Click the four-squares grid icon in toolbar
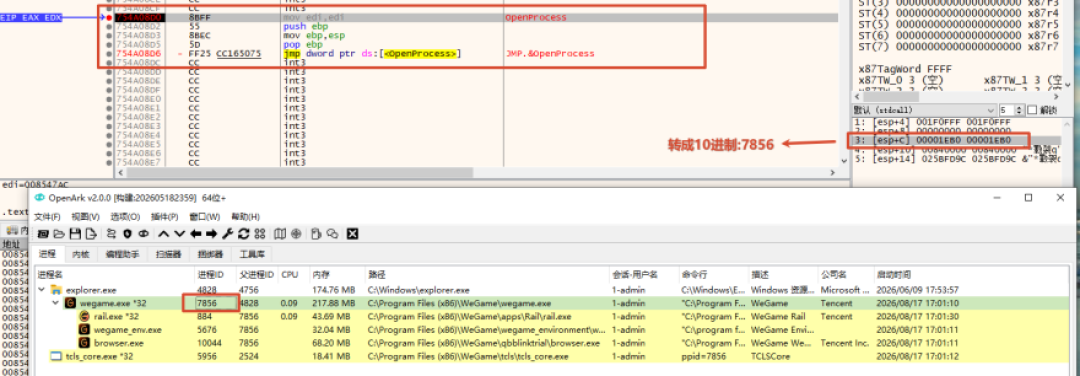Viewport: 1080px width, 376px height. click(260, 233)
